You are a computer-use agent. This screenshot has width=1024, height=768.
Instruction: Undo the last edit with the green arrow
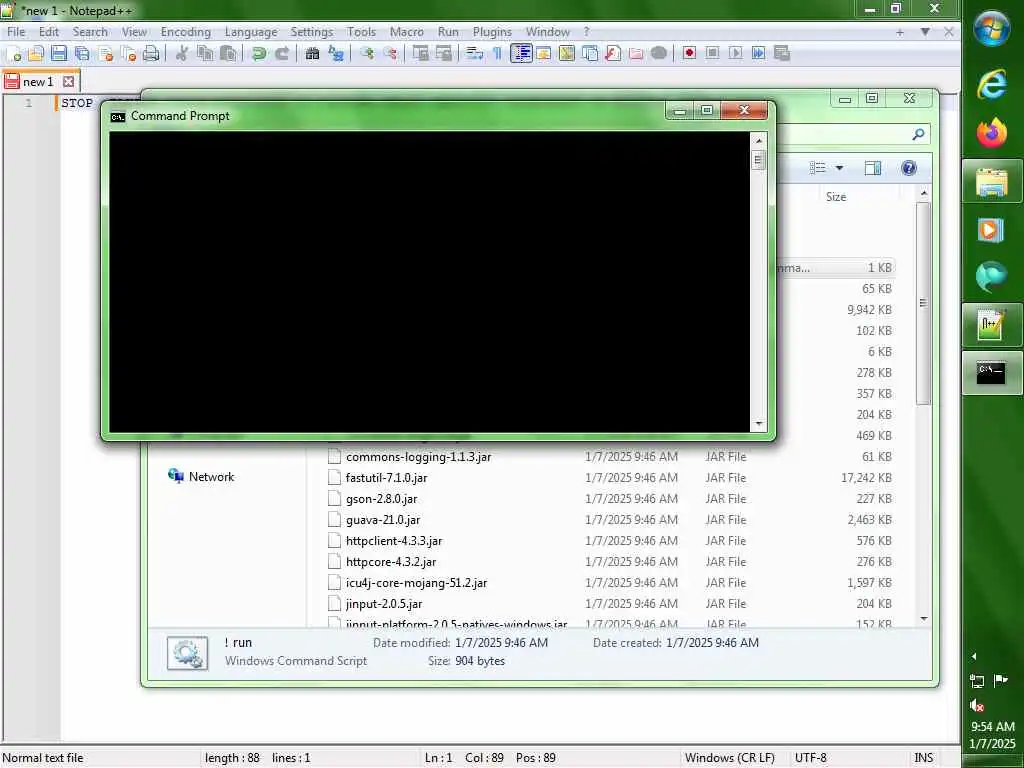point(259,54)
